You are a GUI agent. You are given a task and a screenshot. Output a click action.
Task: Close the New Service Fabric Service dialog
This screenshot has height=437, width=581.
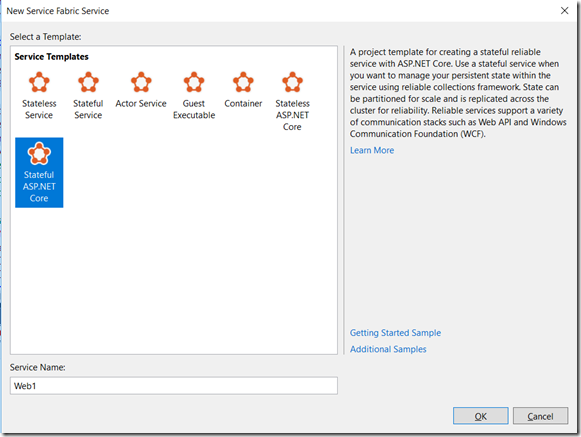click(x=564, y=11)
